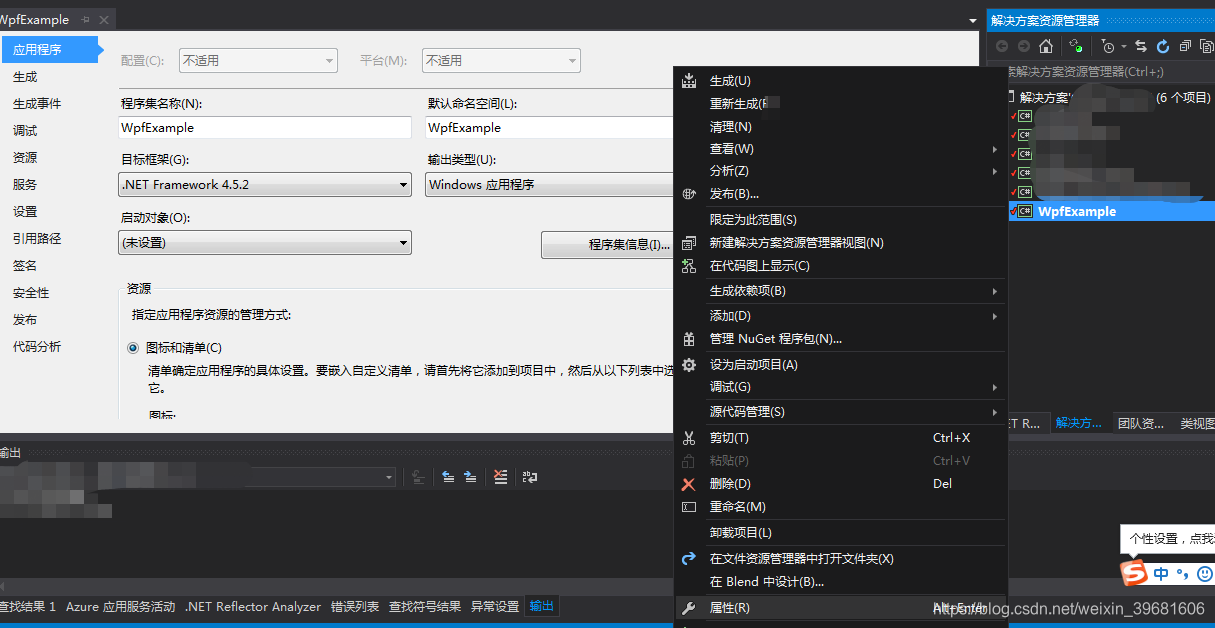Click the Collapse All icon in Solution Explorer
Image resolution: width=1215 pixels, height=628 pixels.
(x=1185, y=46)
